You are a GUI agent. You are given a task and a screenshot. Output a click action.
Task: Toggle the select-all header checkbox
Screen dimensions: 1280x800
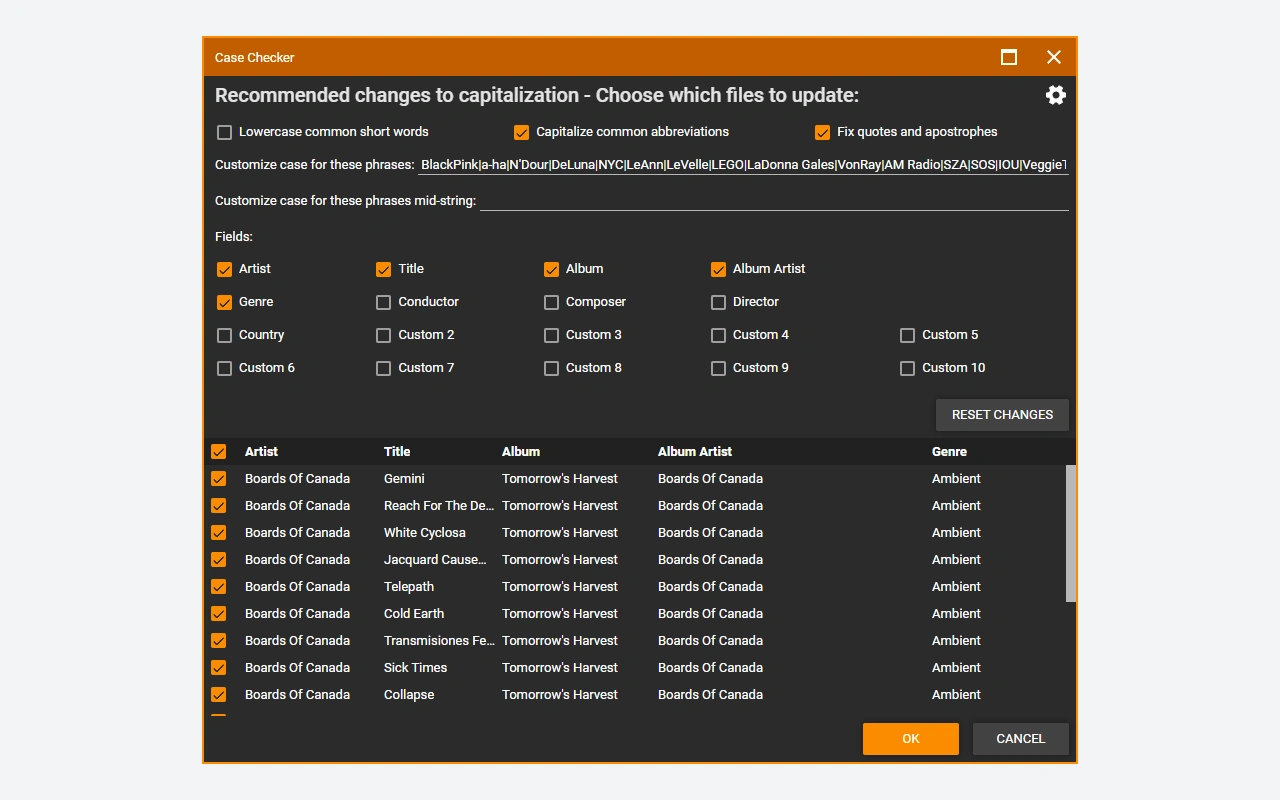[x=218, y=452]
